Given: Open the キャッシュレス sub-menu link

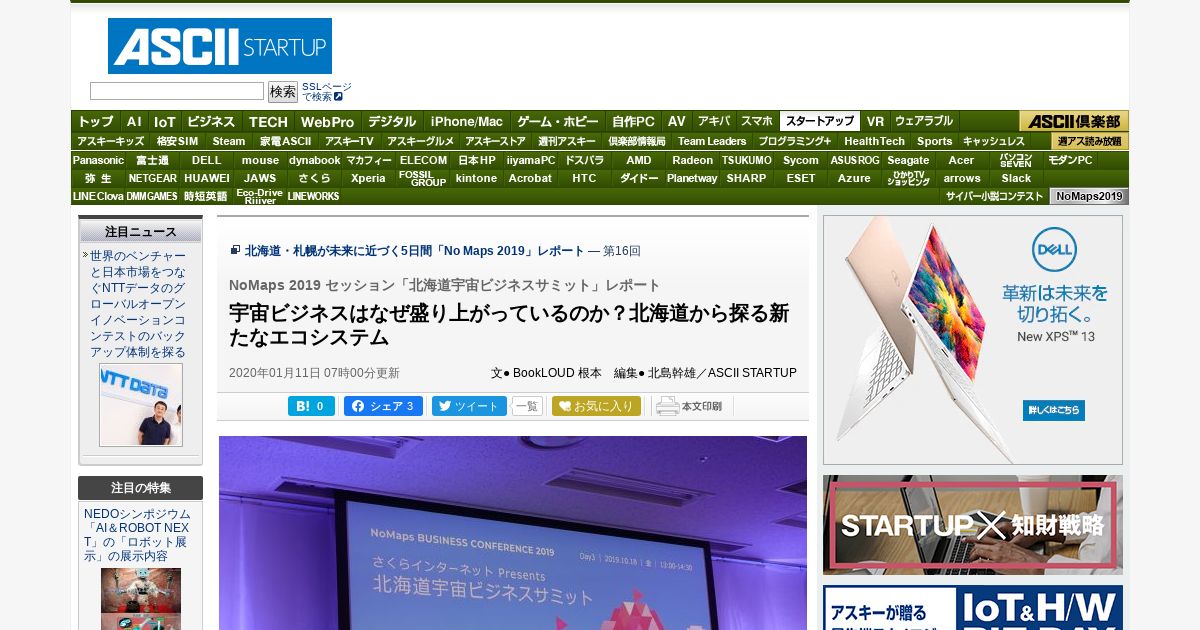Looking at the screenshot, I should [994, 141].
